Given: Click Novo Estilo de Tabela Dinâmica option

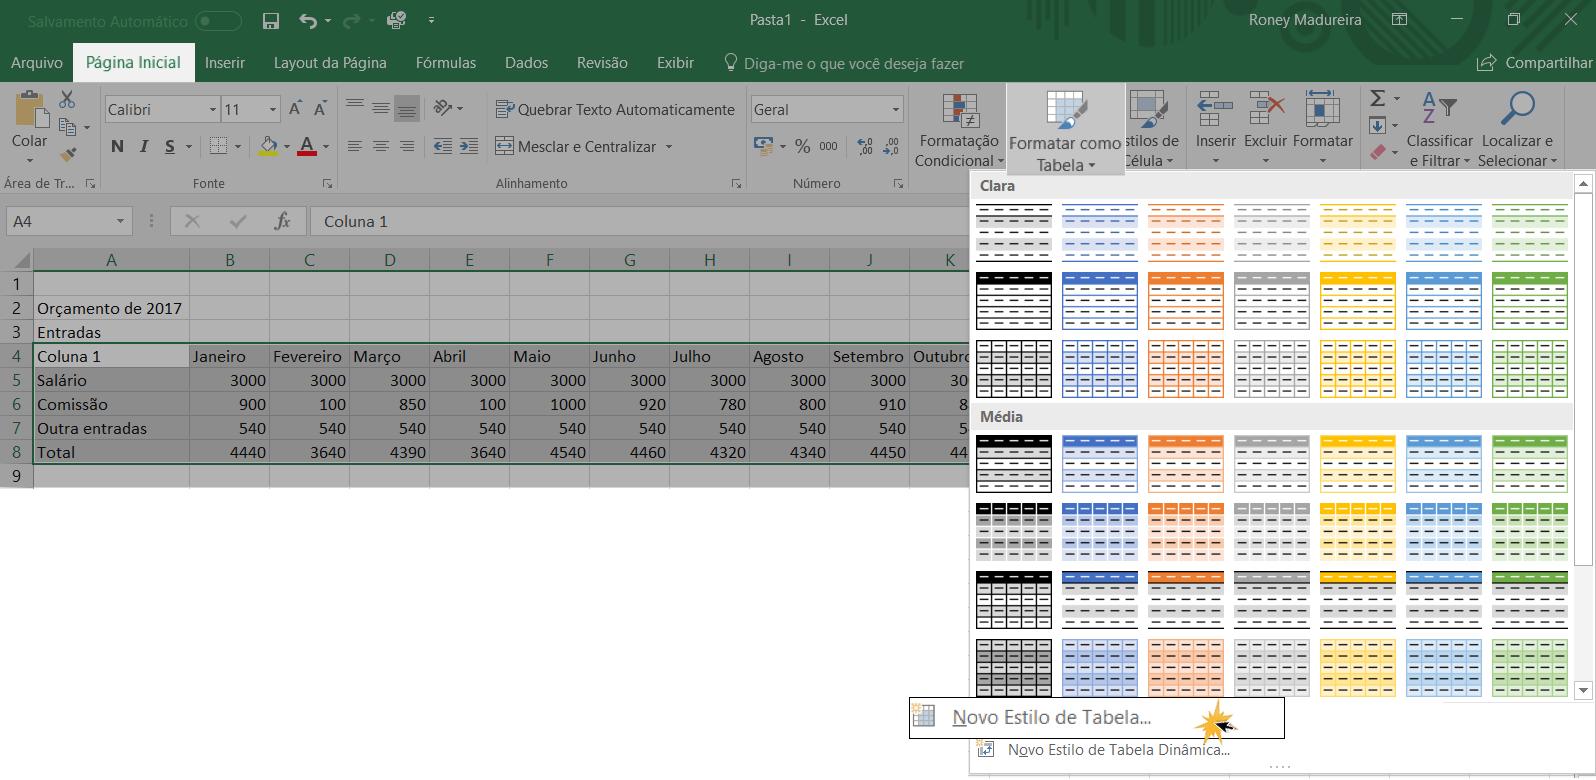Looking at the screenshot, I should click(x=1118, y=749).
